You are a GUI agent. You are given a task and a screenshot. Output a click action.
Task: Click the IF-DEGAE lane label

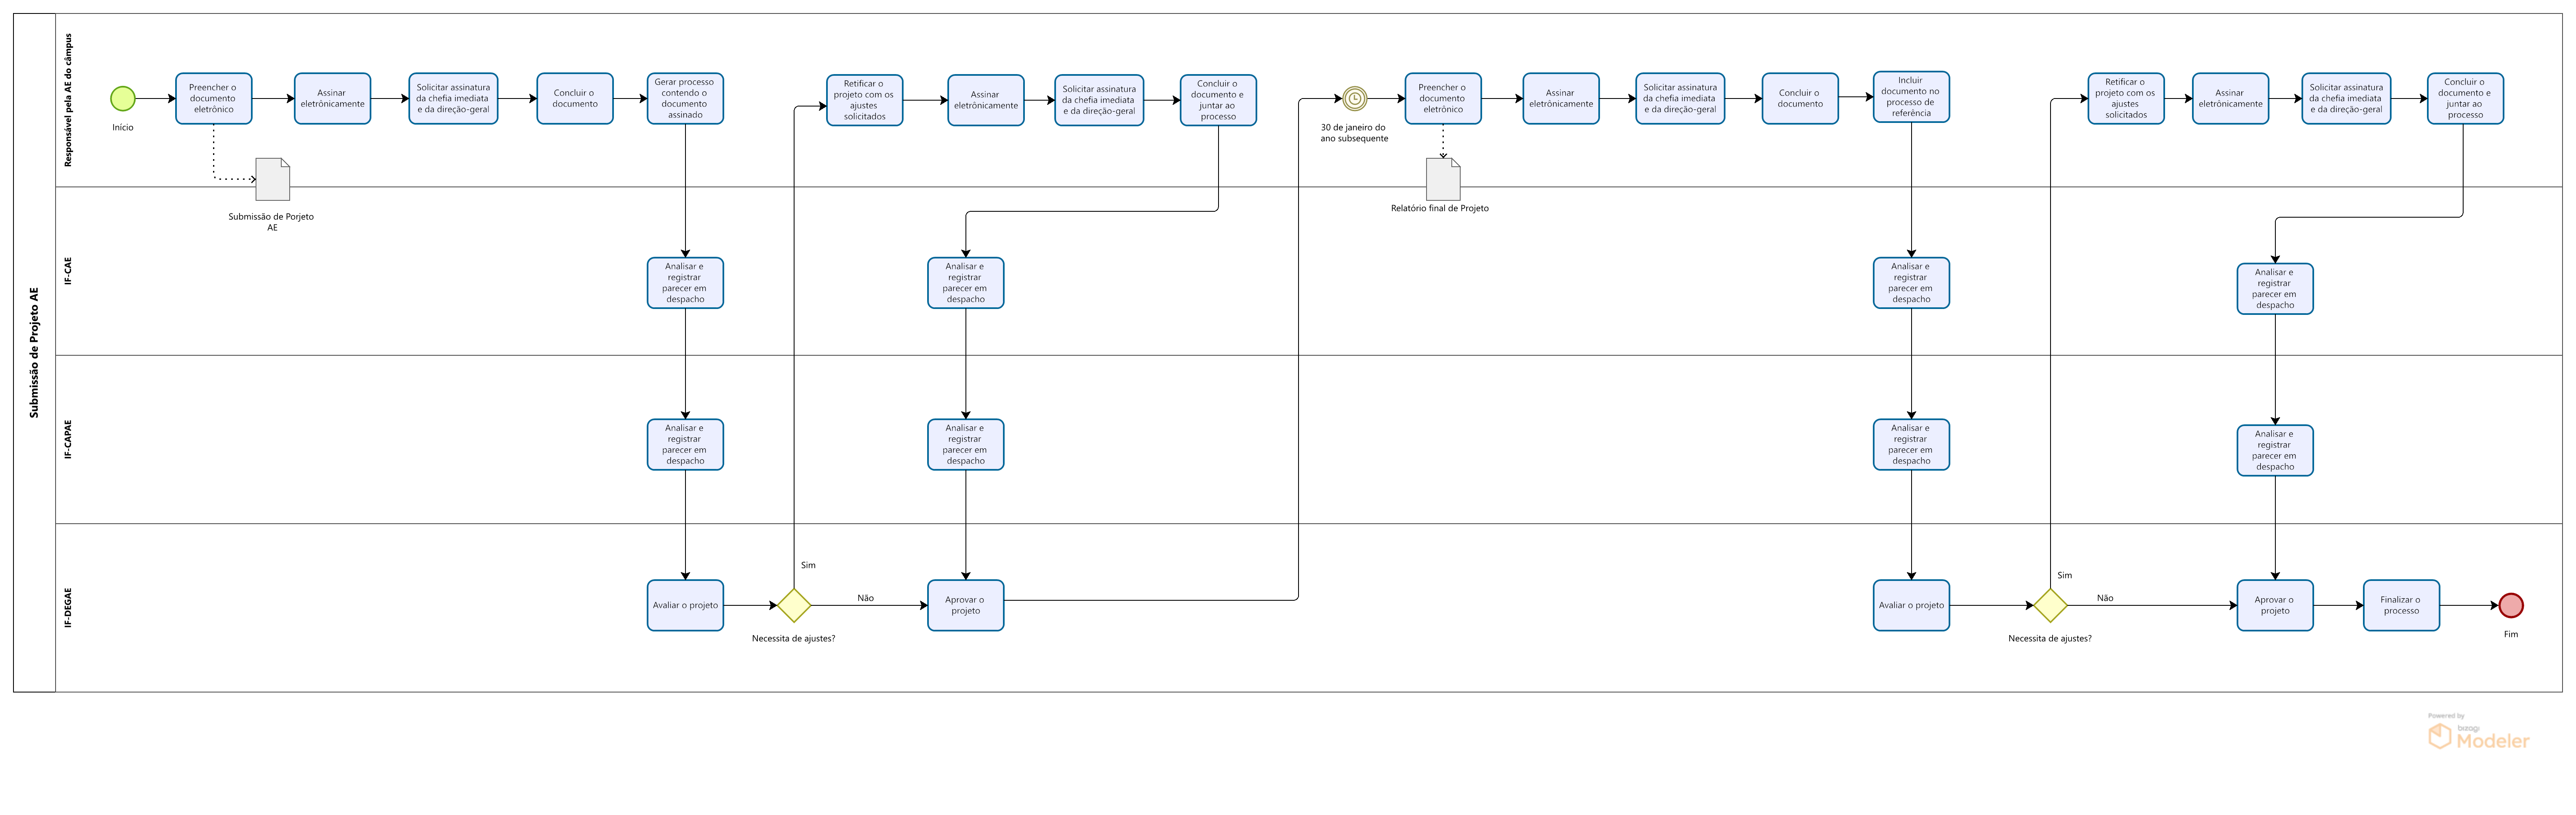tap(68, 607)
